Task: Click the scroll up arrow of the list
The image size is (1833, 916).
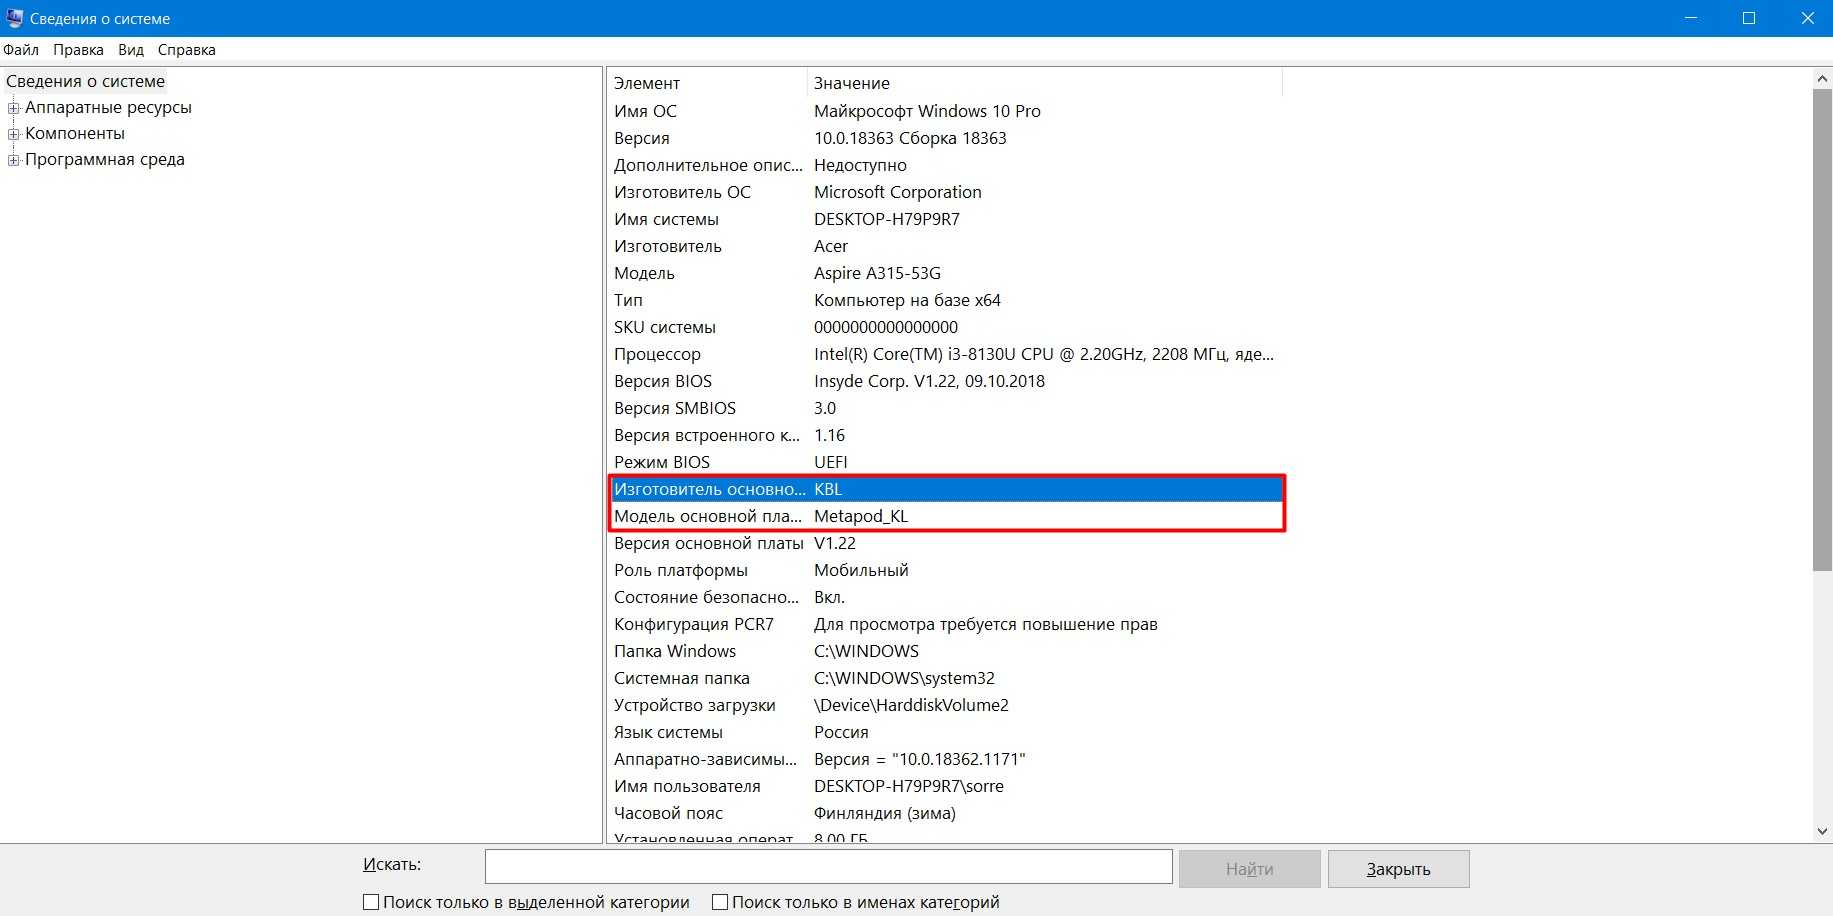Action: pos(1822,78)
